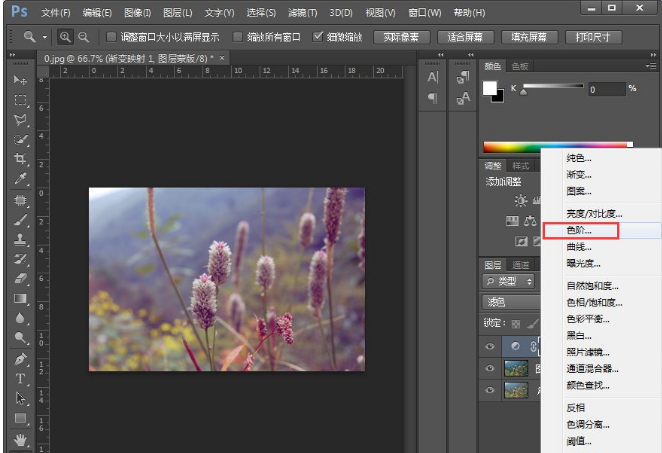The width and height of the screenshot is (662, 453).
Task: Select the Move tool
Action: [20, 79]
